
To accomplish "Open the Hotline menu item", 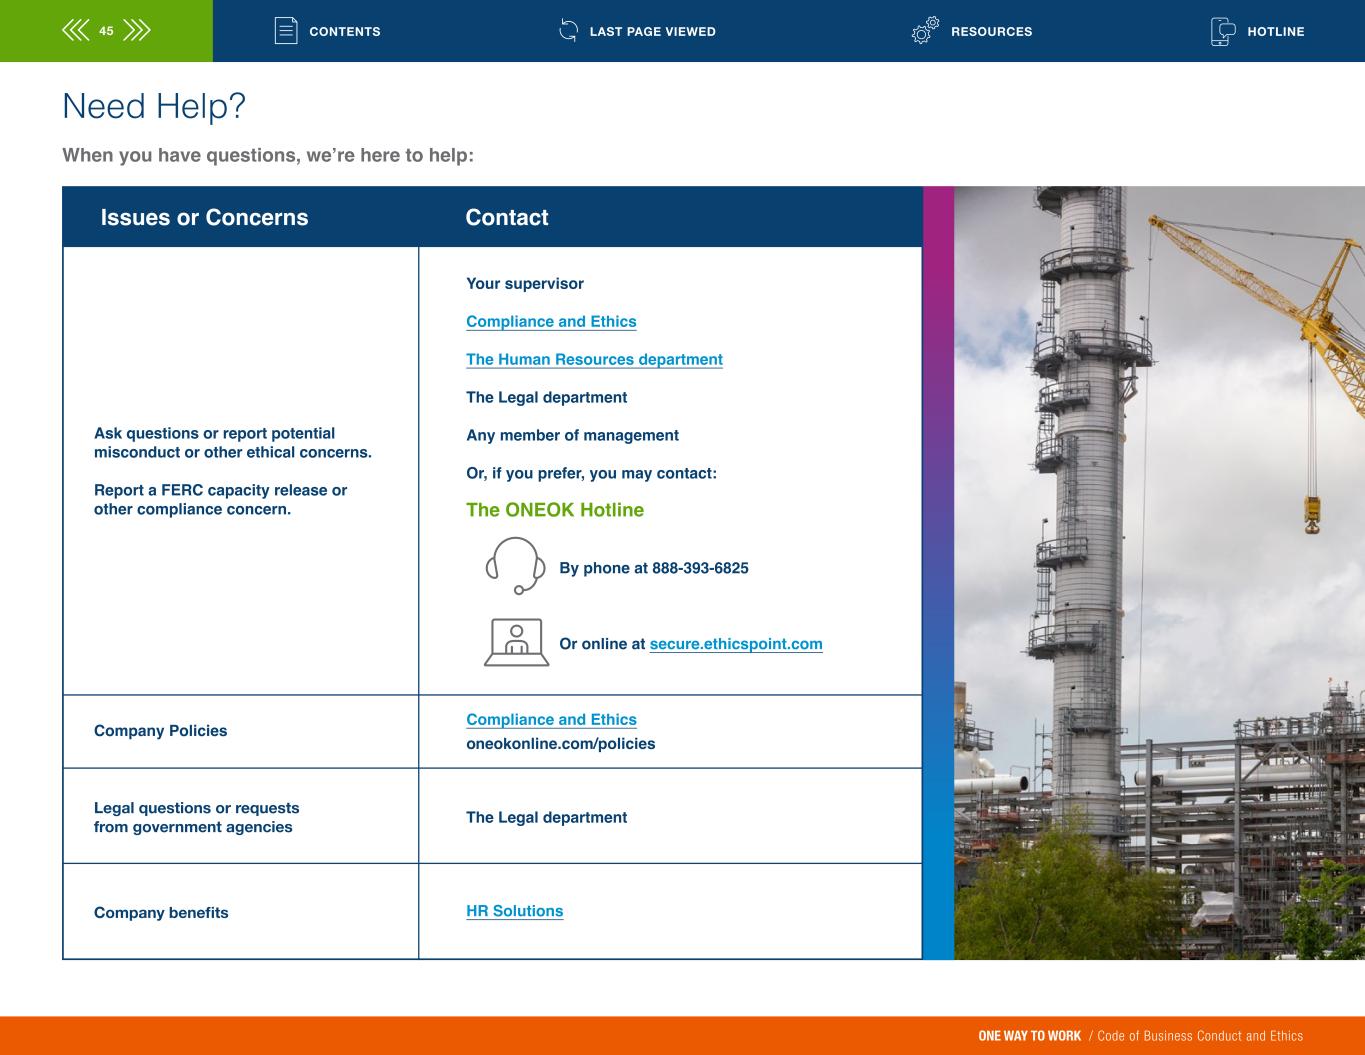I will click(1275, 31).
